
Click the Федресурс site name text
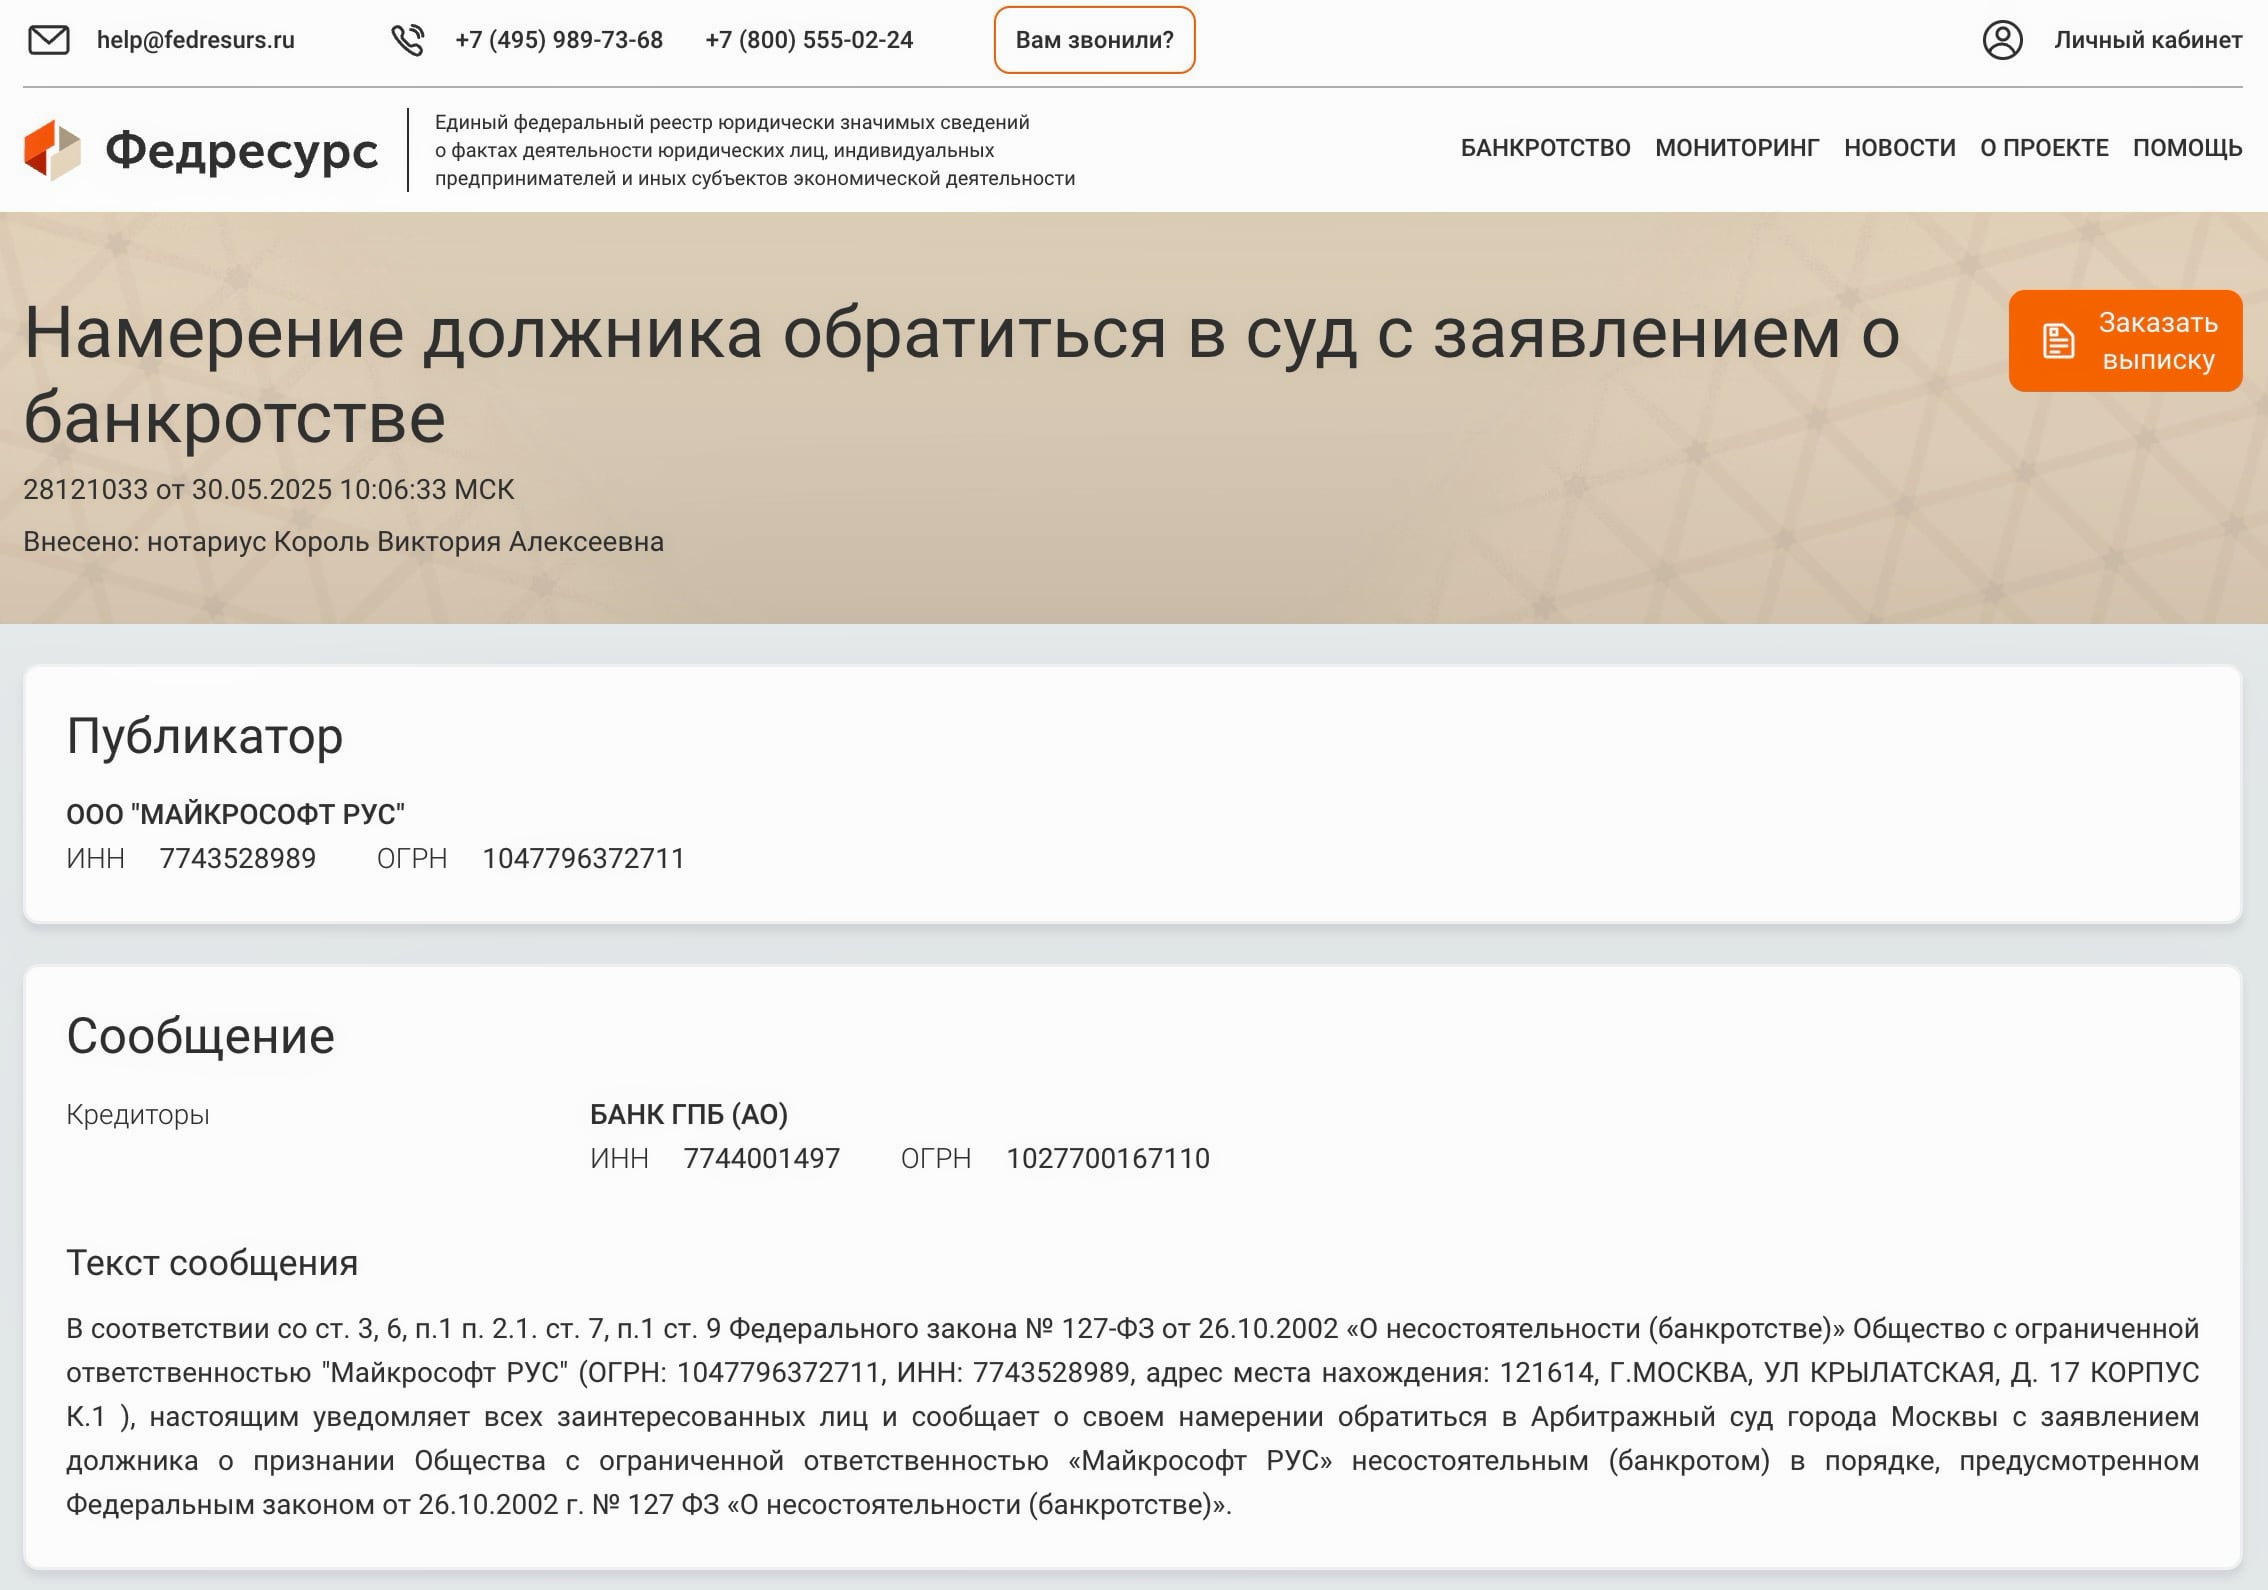click(242, 150)
